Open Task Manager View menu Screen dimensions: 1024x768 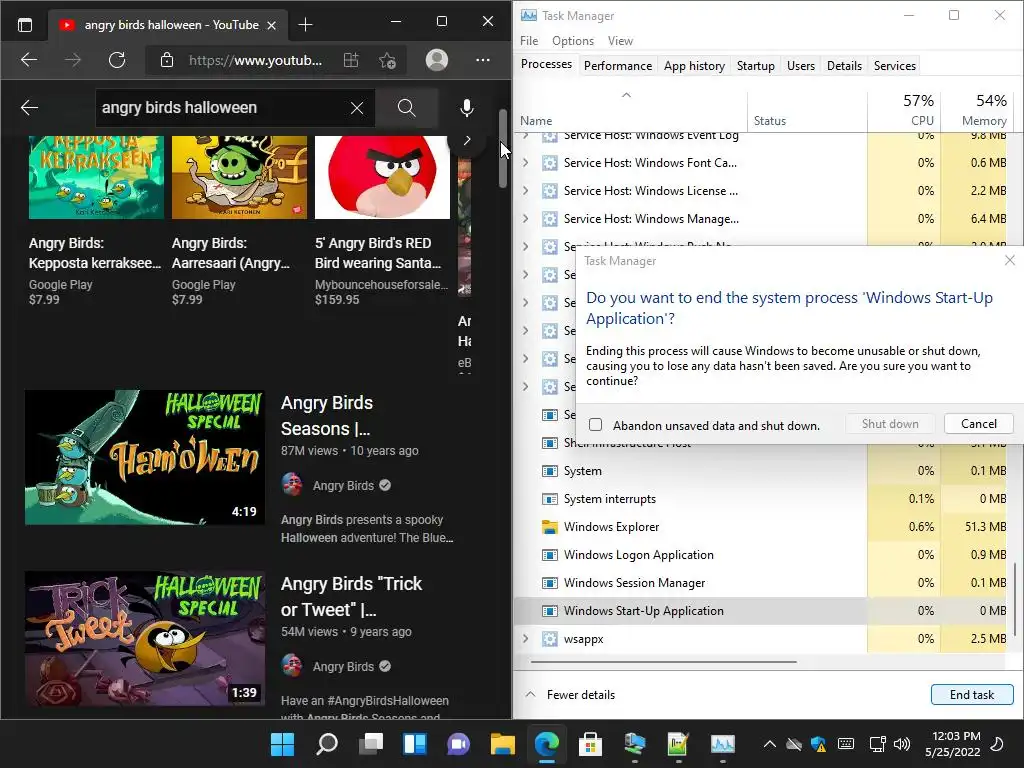[x=620, y=41]
